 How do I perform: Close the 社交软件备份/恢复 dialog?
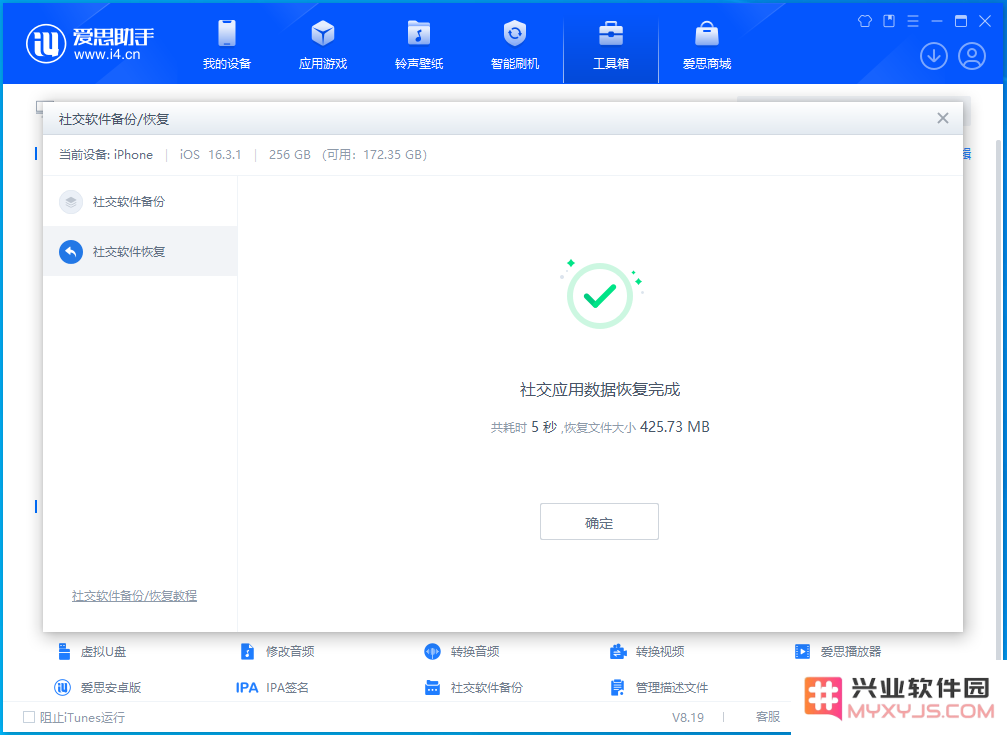click(942, 118)
